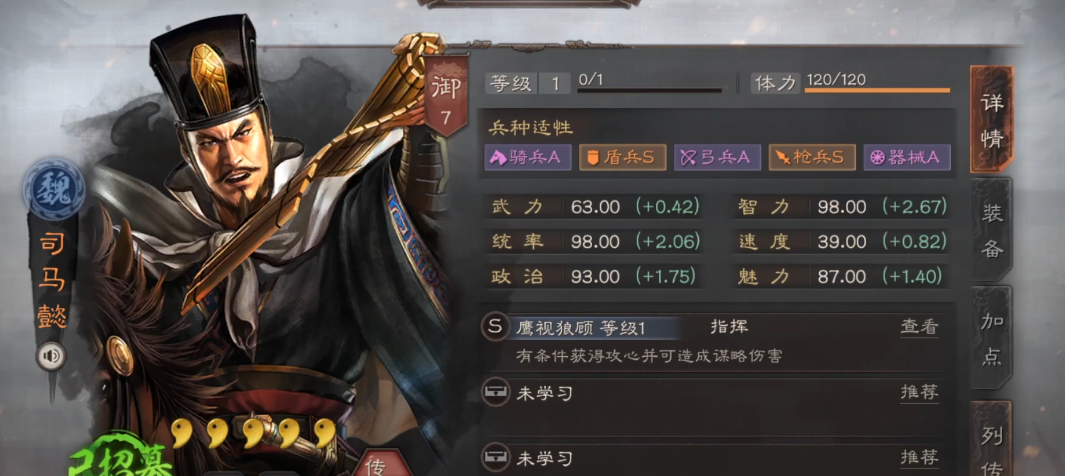Click 推荐 on the first unlearned slot
The height and width of the screenshot is (476, 1065).
click(x=920, y=392)
